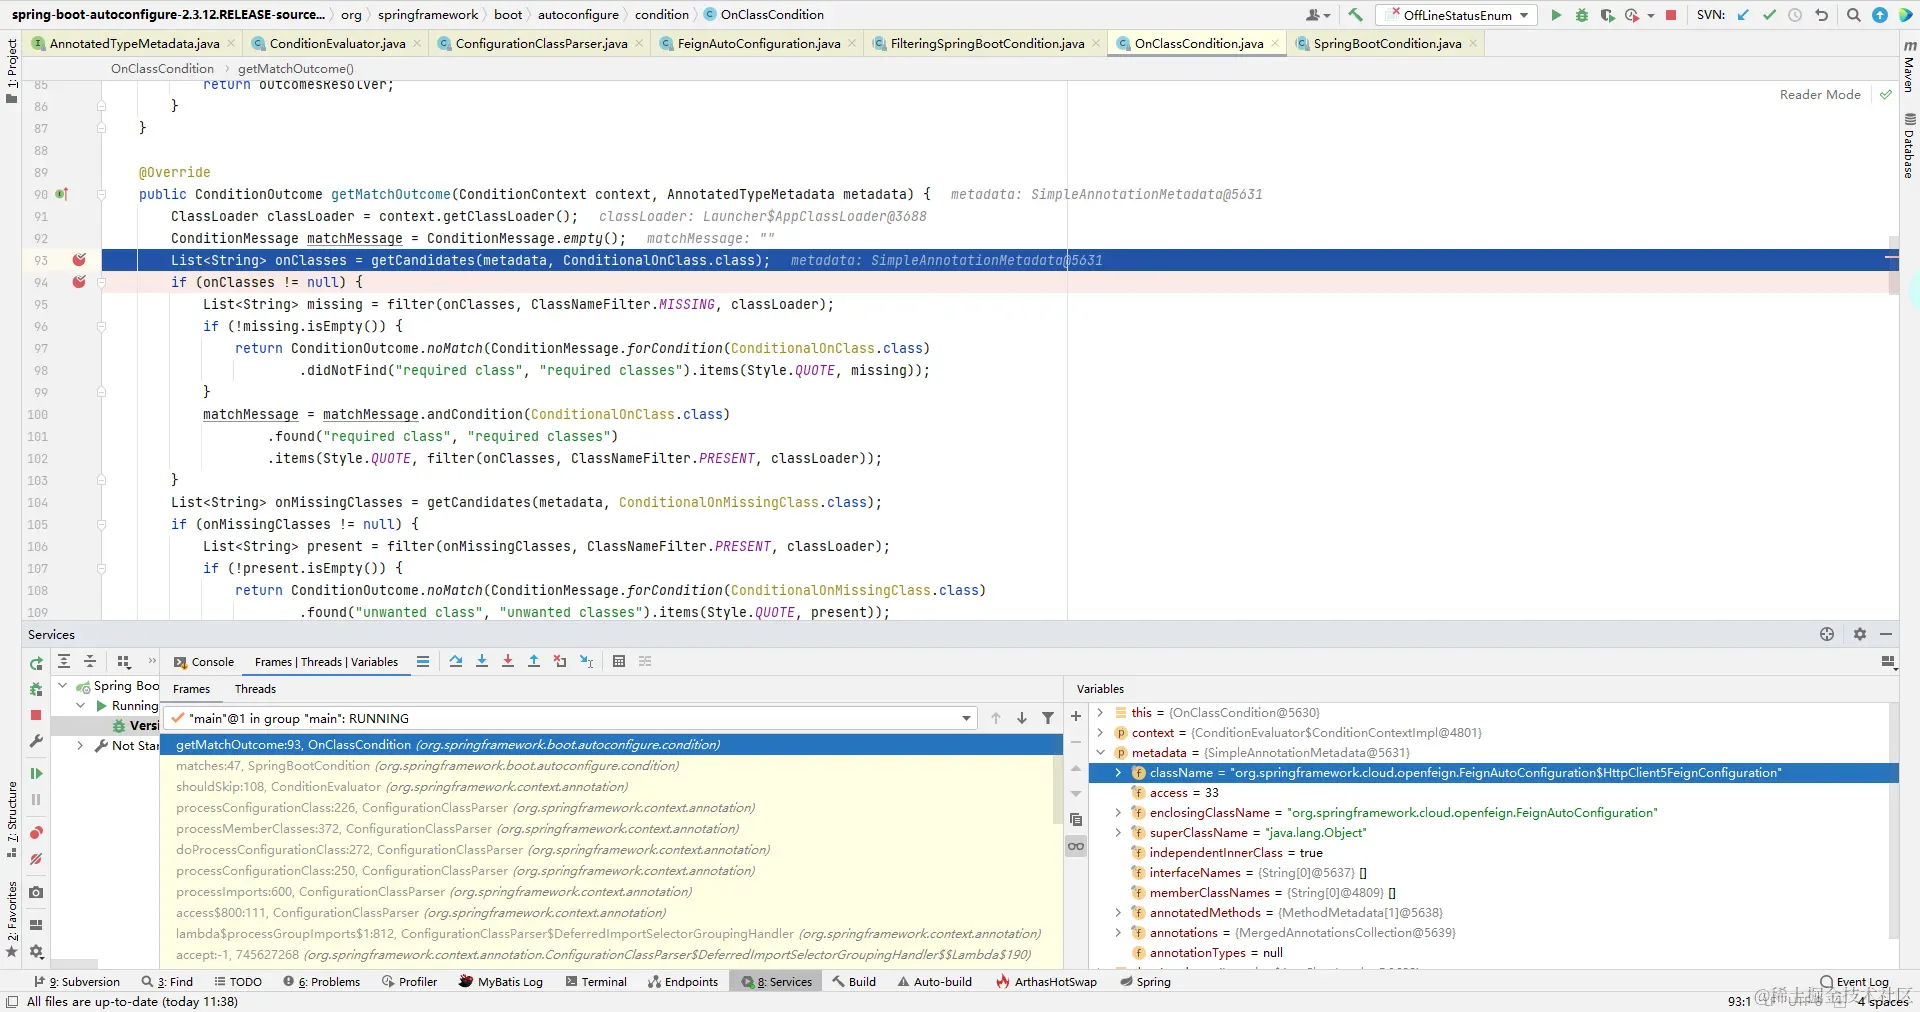Toggle thread frames filter funnel icon
This screenshot has width=1920, height=1012.
coord(1048,718)
